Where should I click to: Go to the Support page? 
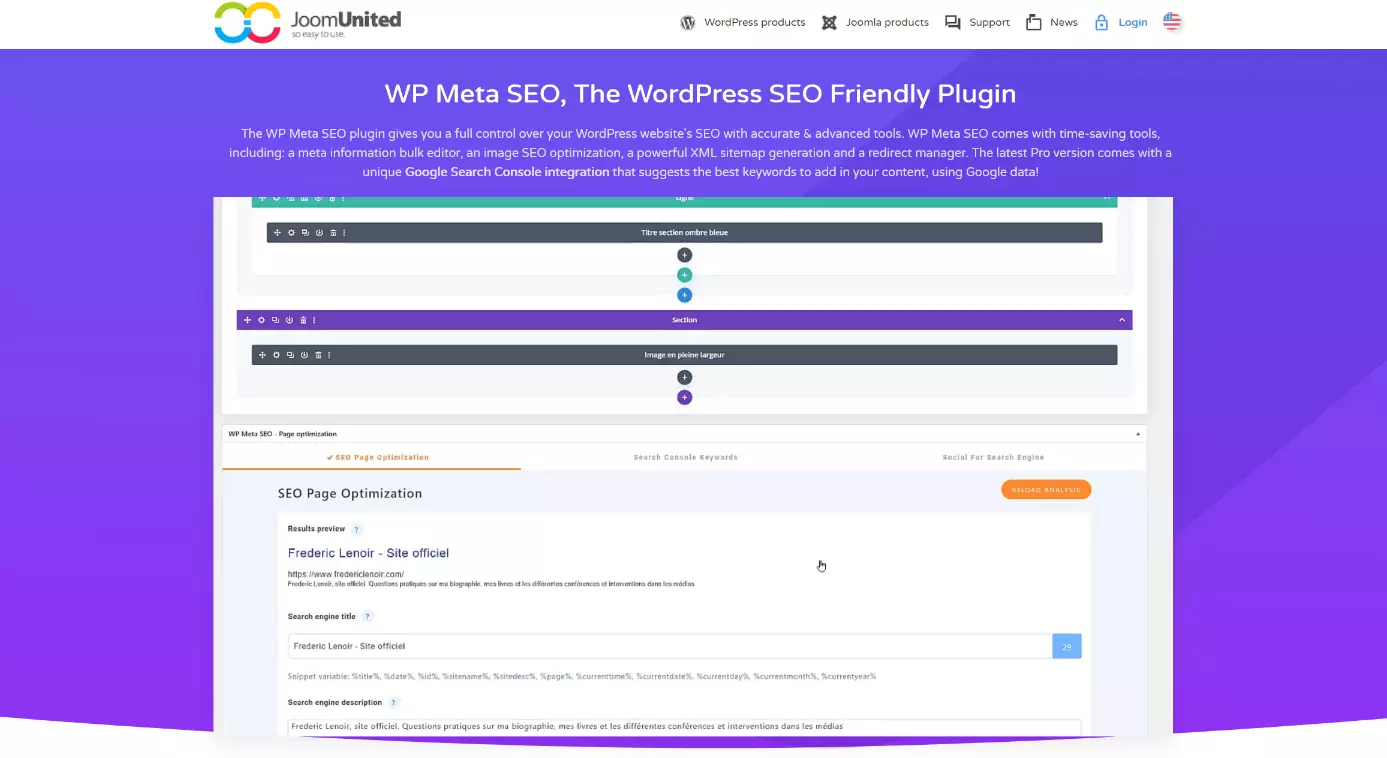[978, 22]
